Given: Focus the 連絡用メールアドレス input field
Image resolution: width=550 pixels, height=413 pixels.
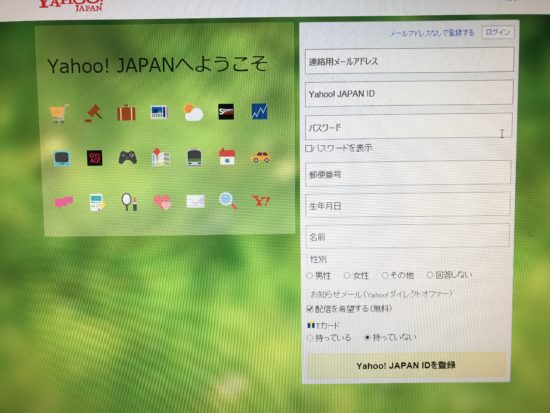Looking at the screenshot, I should pyautogui.click(x=409, y=61).
